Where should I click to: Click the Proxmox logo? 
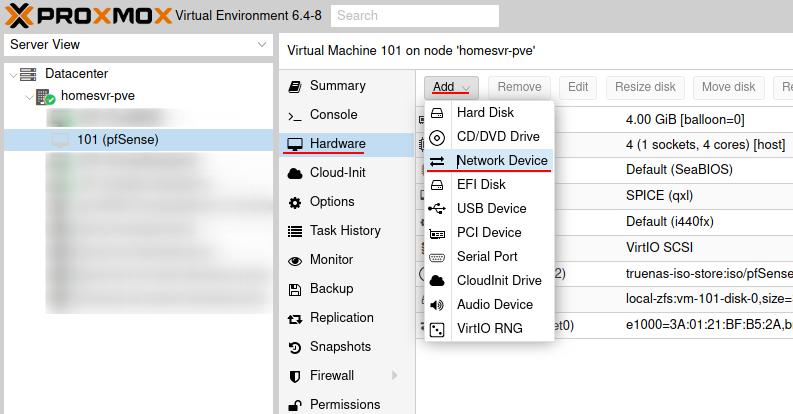(x=89, y=16)
